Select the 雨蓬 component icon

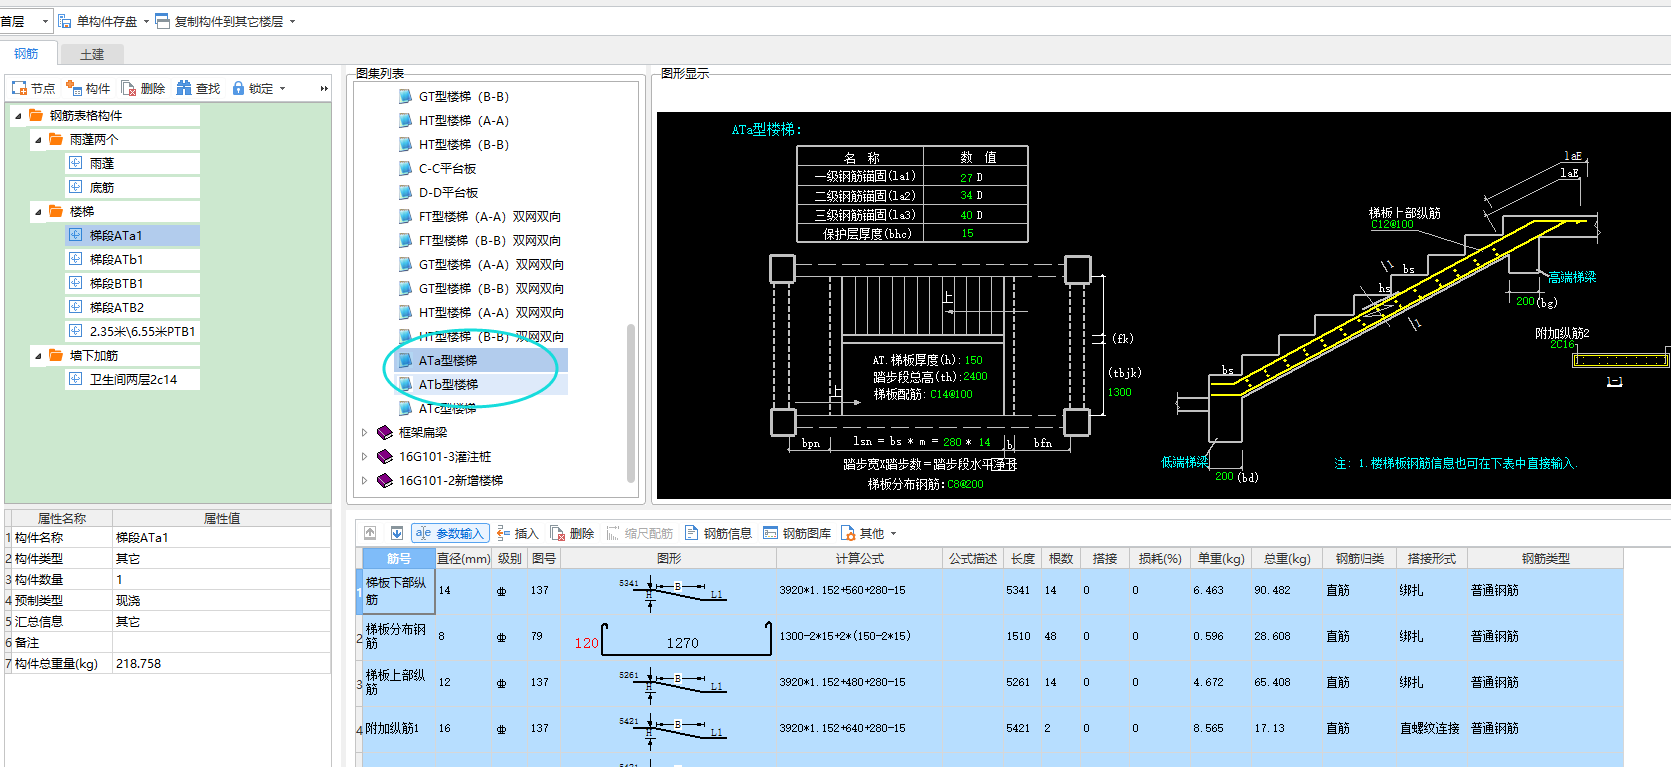(x=76, y=163)
